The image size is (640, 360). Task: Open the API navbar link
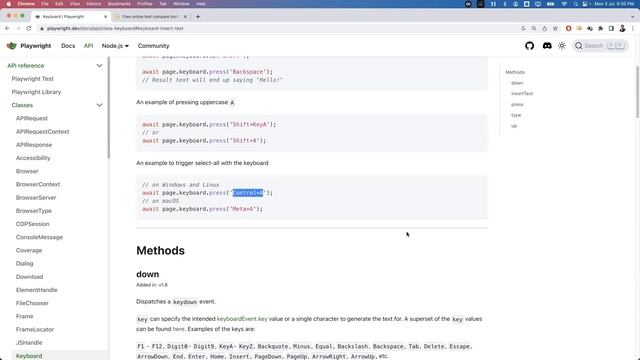pyautogui.click(x=89, y=46)
